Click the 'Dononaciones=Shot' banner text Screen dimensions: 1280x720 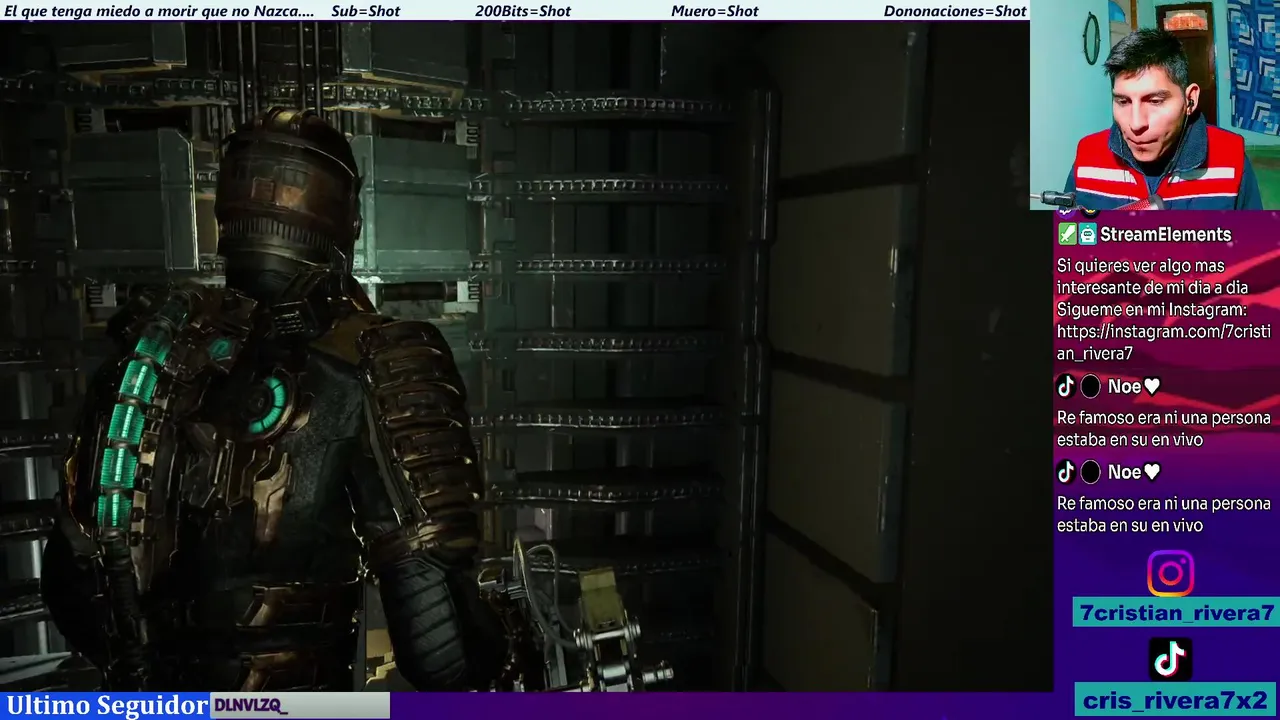pyautogui.click(x=955, y=11)
